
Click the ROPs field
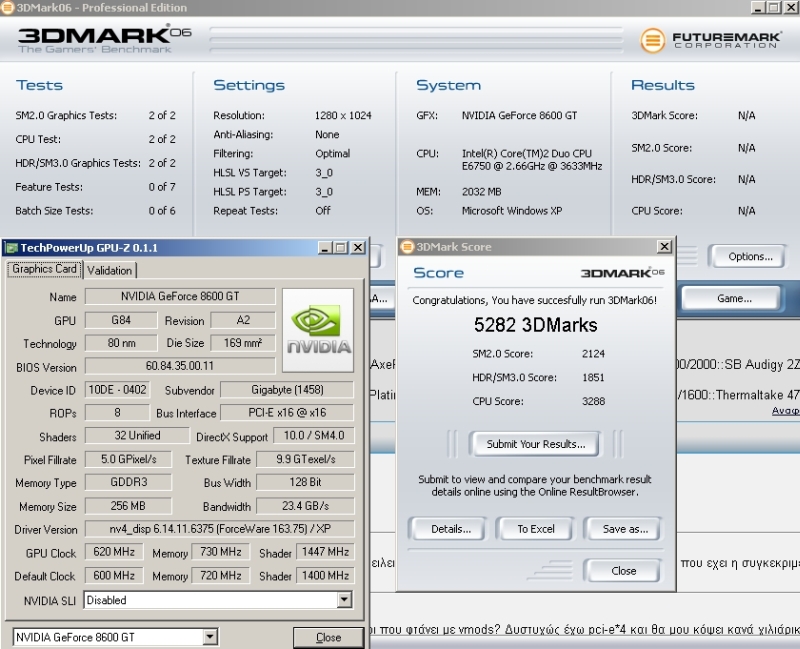117,413
